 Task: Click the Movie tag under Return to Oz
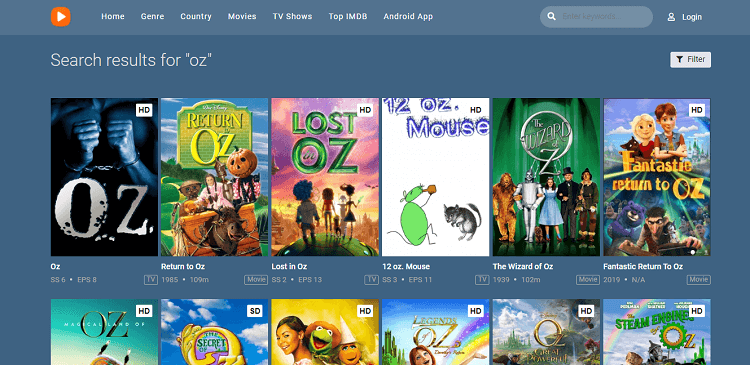[256, 280]
